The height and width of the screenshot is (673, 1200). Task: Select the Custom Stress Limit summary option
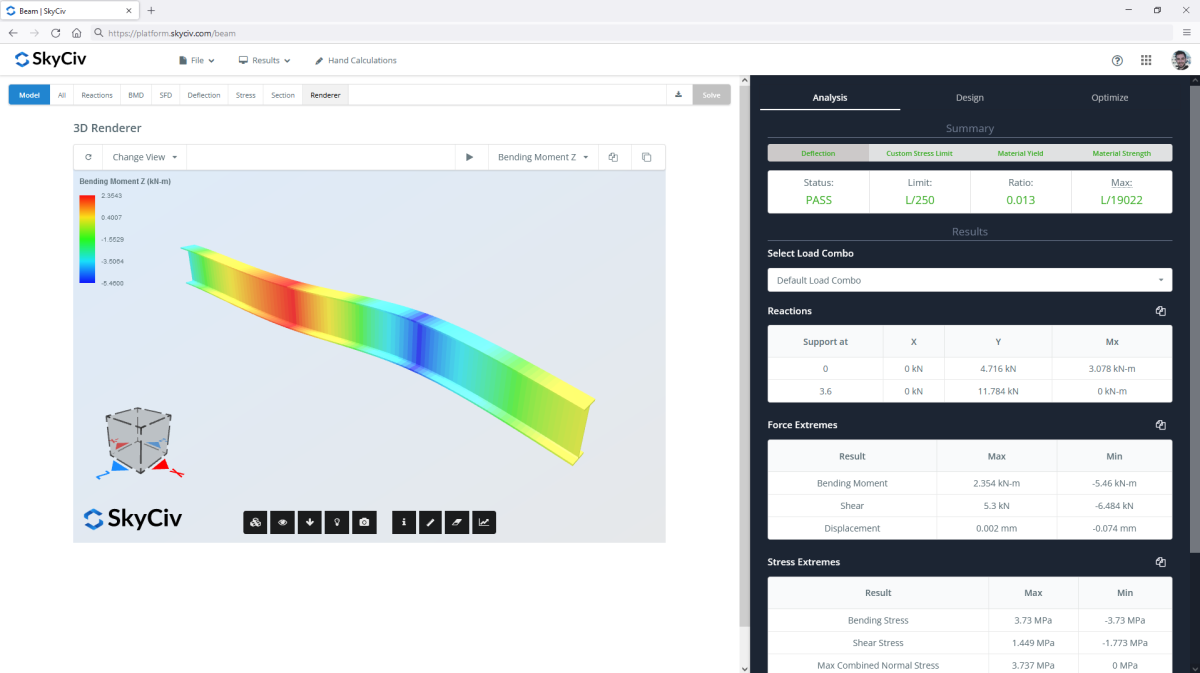919,154
